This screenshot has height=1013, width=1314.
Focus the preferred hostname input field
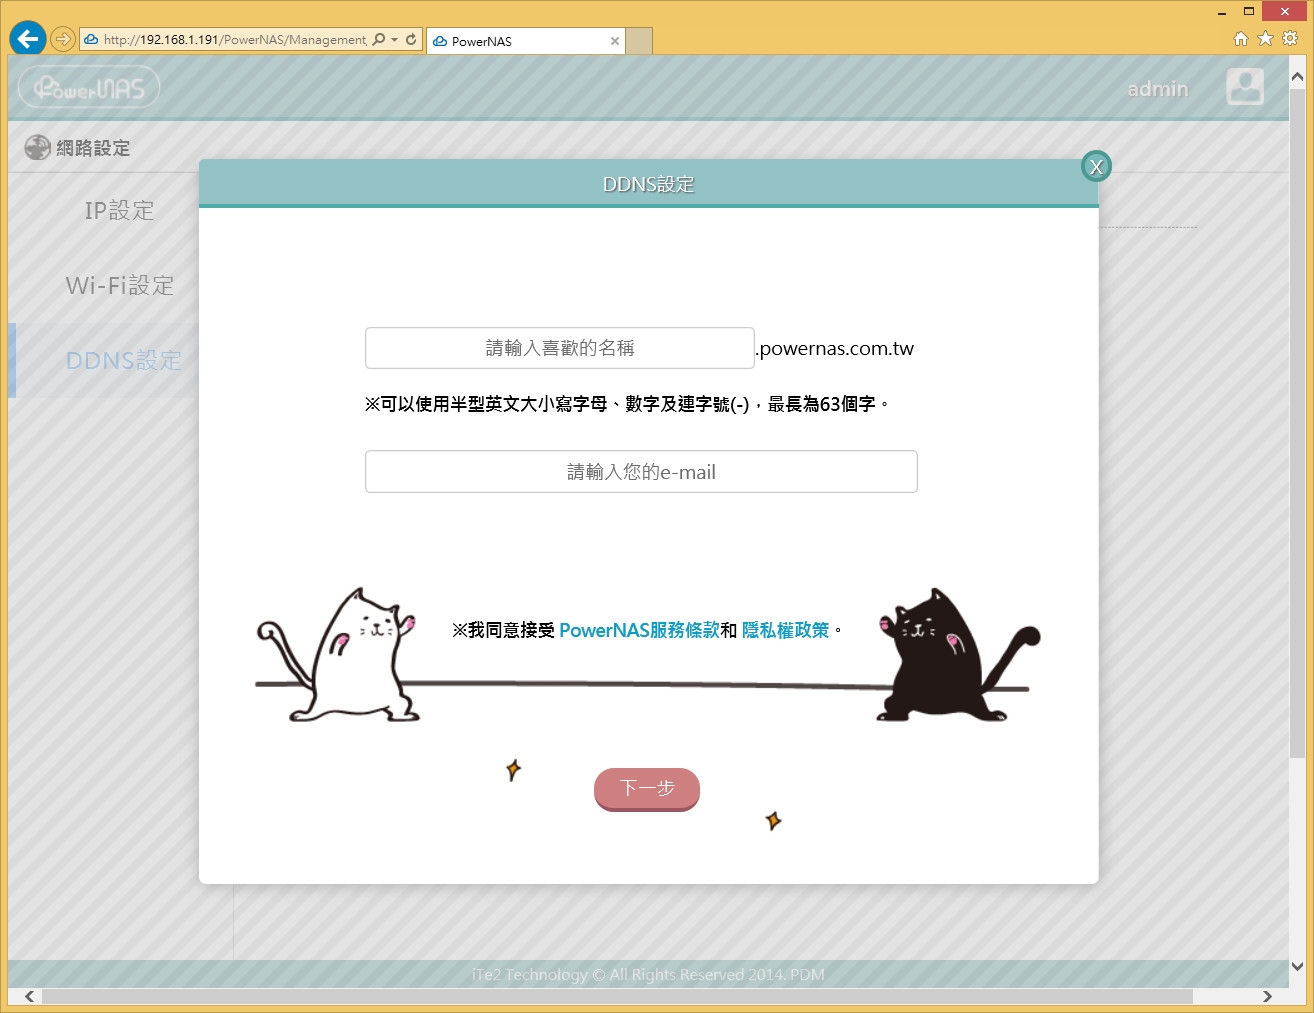pos(560,348)
